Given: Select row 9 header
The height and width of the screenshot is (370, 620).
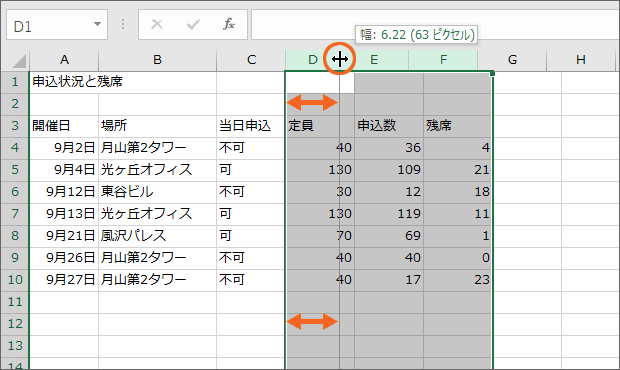Looking at the screenshot, I should click(15, 258).
